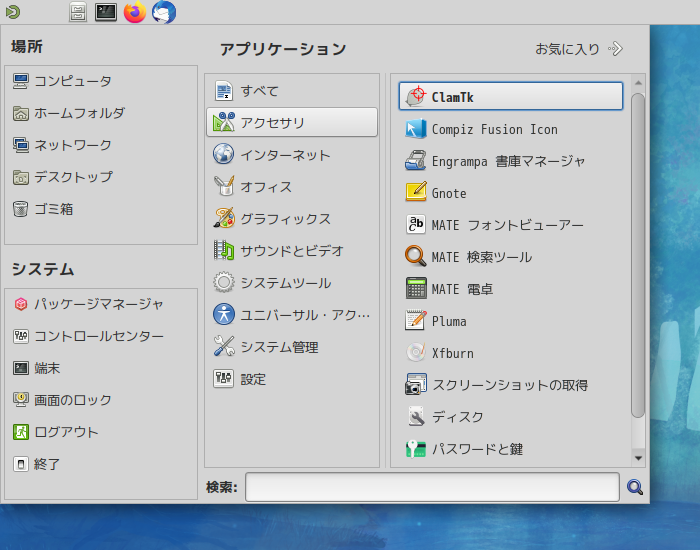Click the search magnifier button
This screenshot has height=550, width=700.
(634, 487)
